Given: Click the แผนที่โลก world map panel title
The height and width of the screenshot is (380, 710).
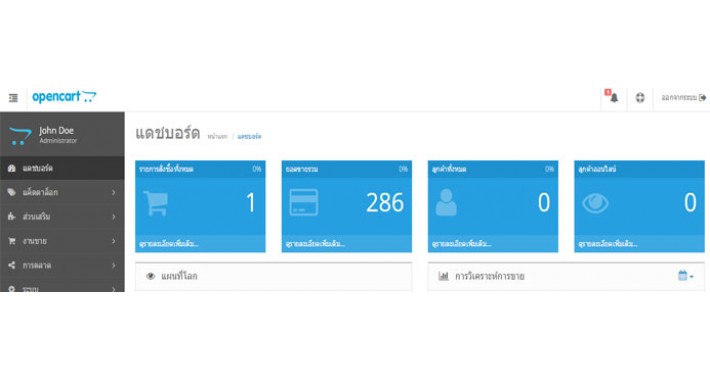Looking at the screenshot, I should coord(179,276).
